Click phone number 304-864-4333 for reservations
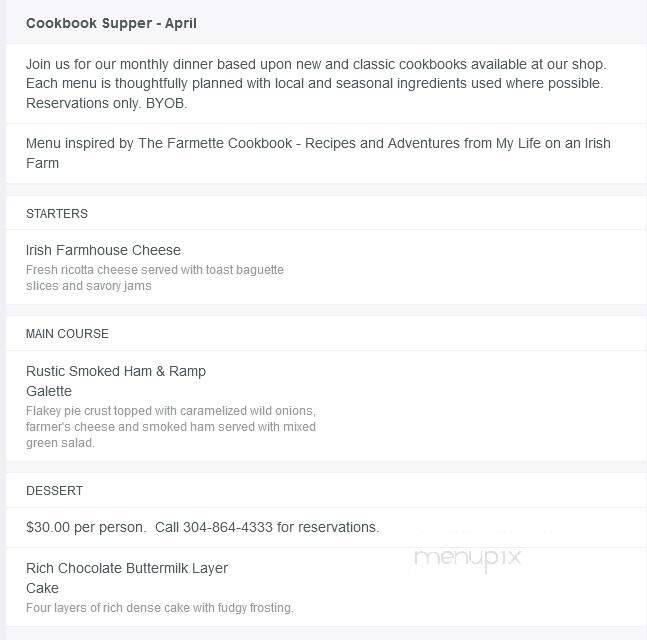The width and height of the screenshot is (647, 640). pos(228,527)
